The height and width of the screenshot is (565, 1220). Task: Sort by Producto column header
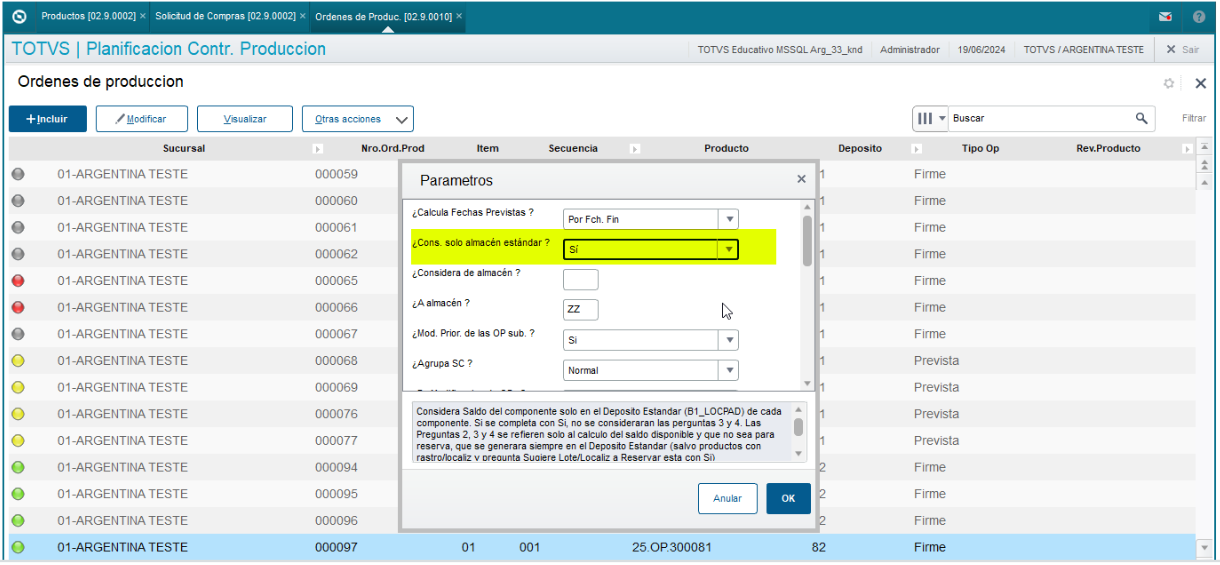coord(726,148)
